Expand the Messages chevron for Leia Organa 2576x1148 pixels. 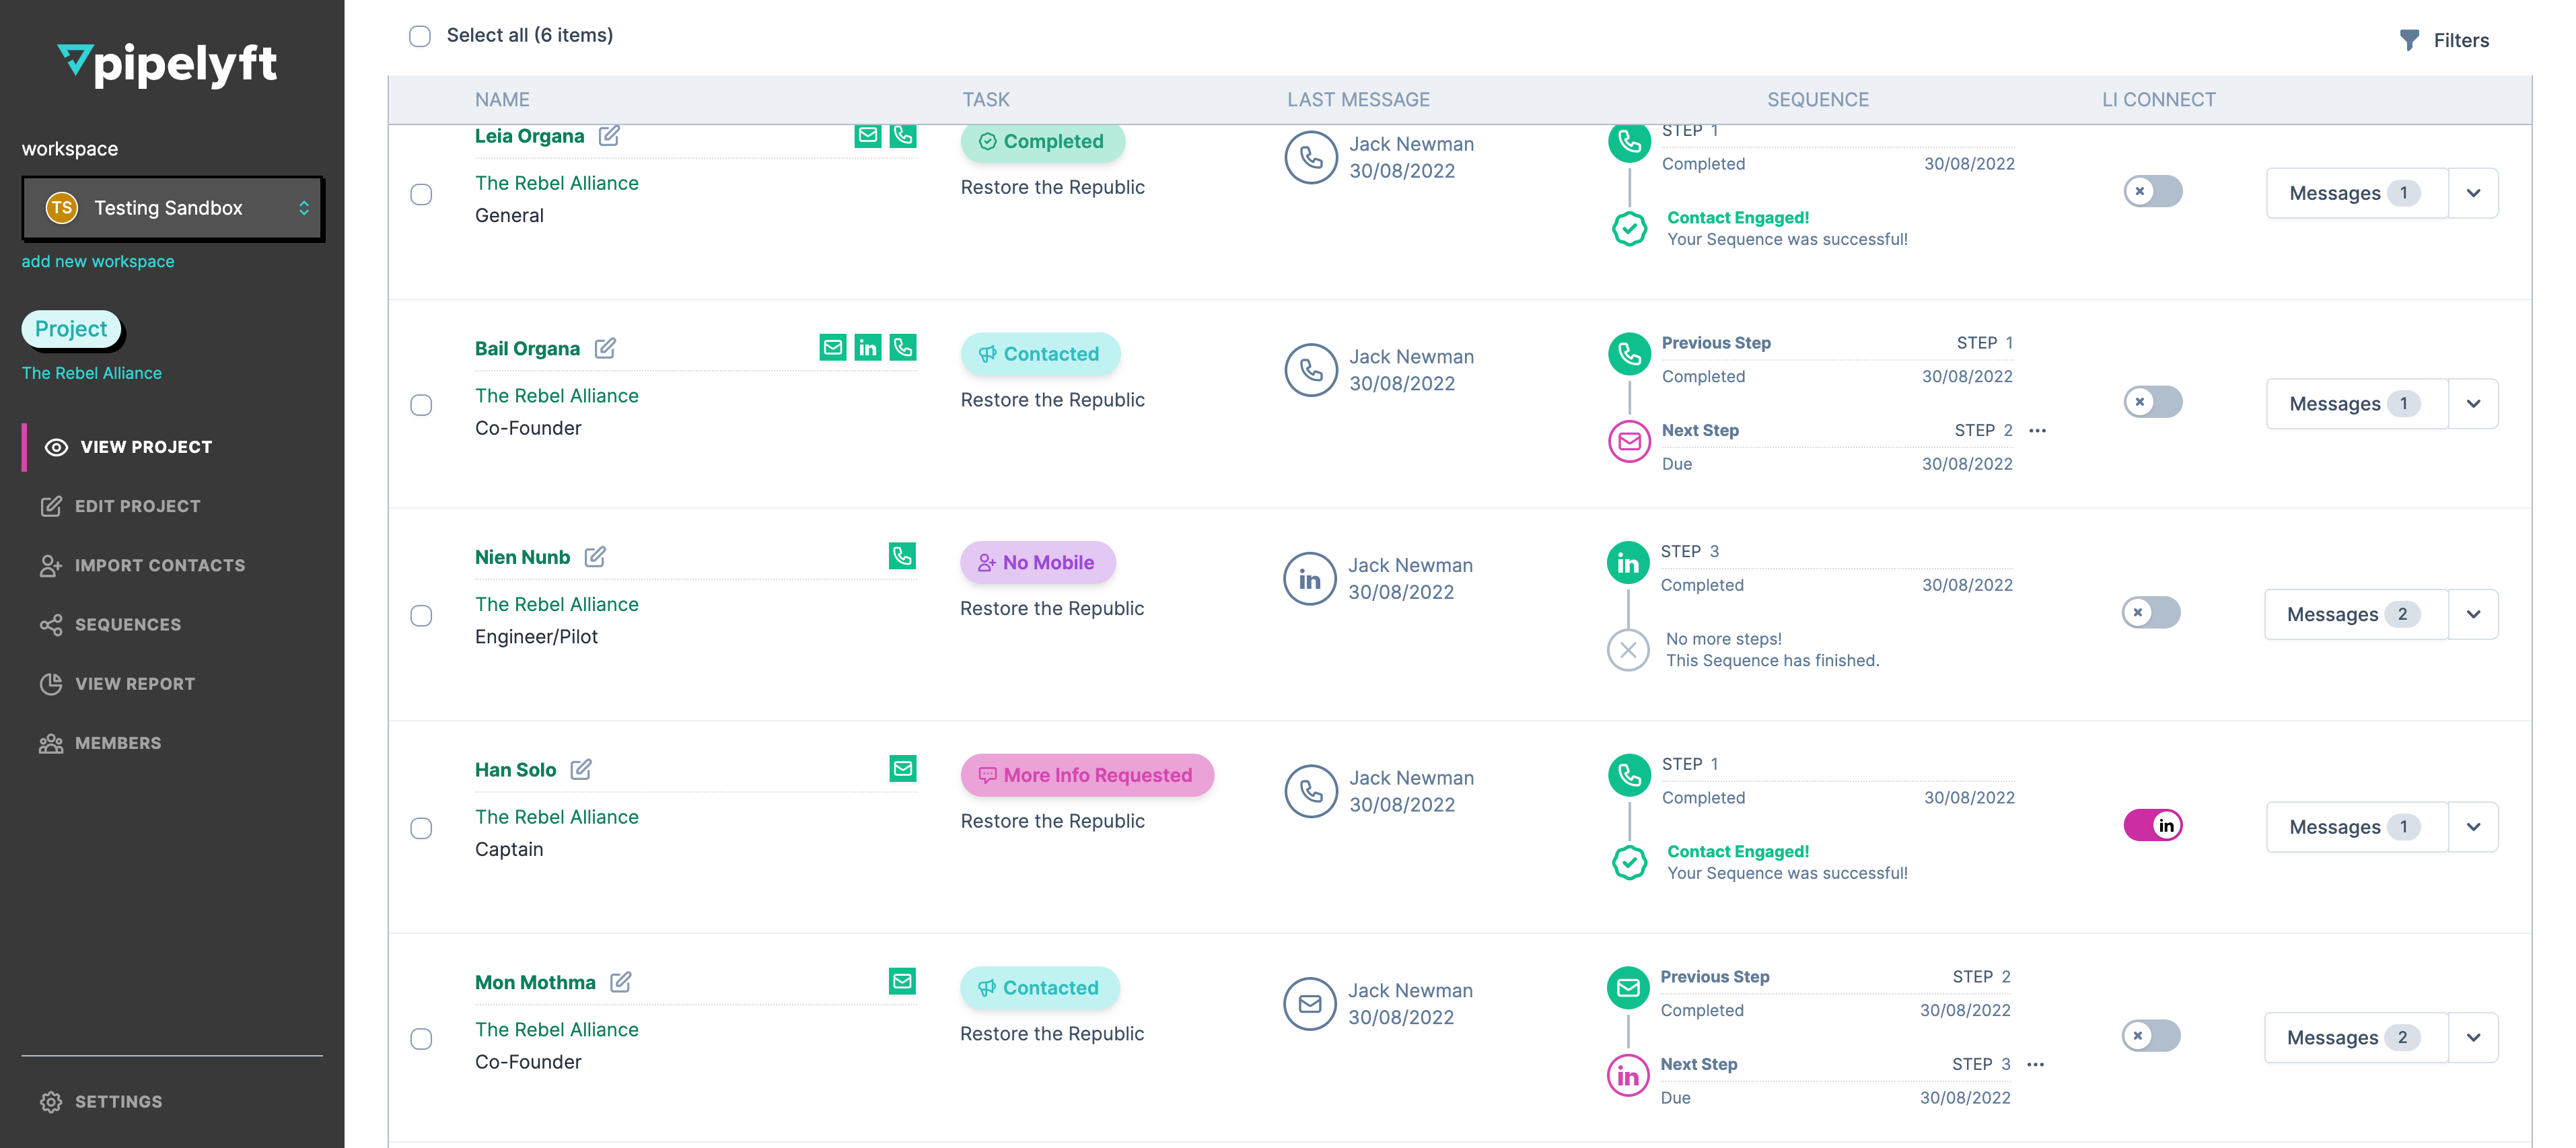(2474, 192)
